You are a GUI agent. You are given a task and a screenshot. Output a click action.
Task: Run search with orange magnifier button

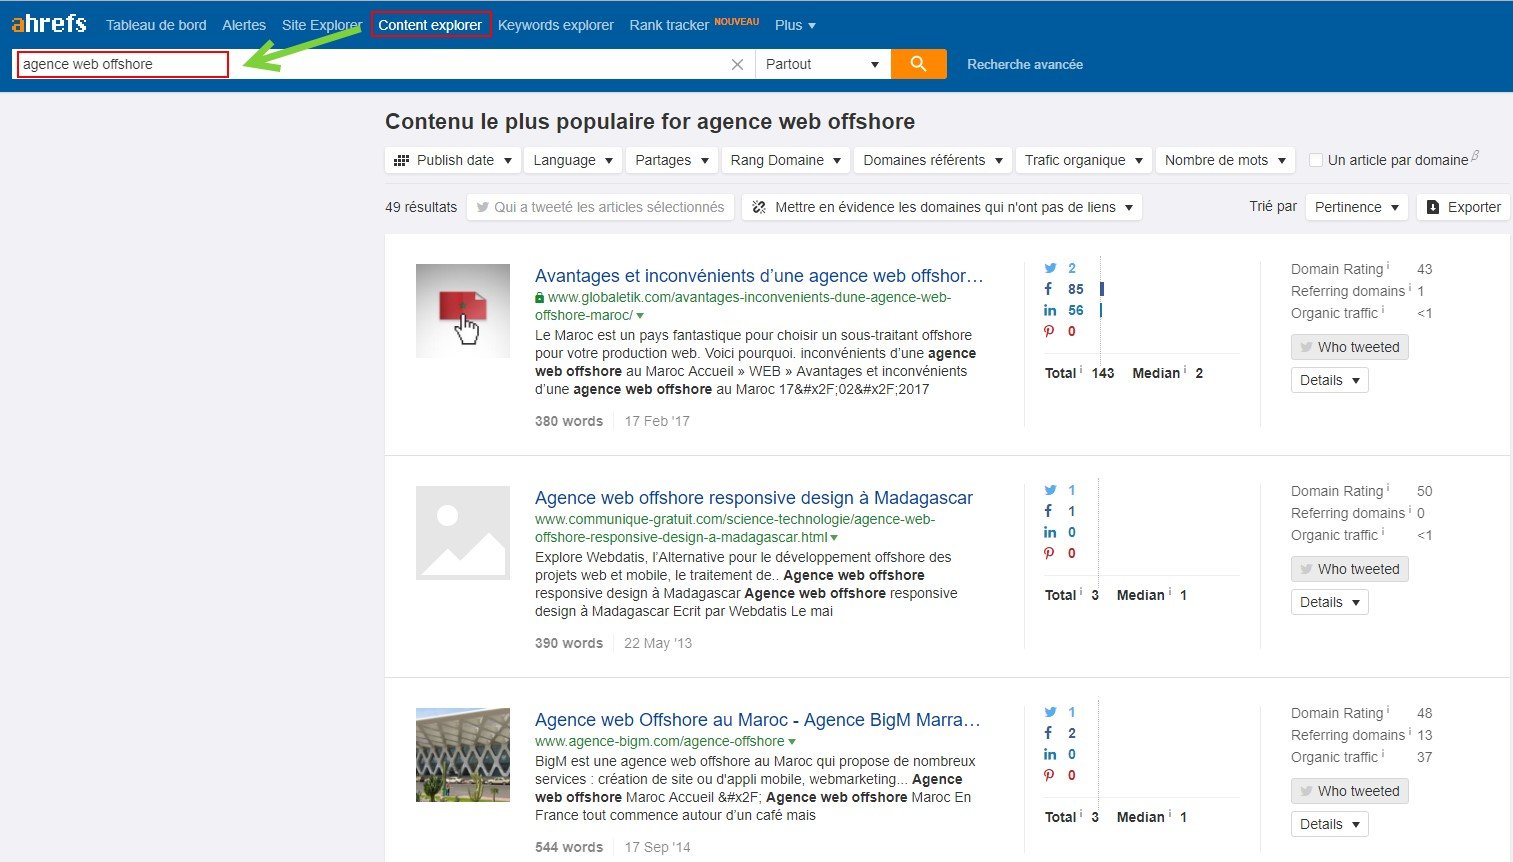click(918, 64)
